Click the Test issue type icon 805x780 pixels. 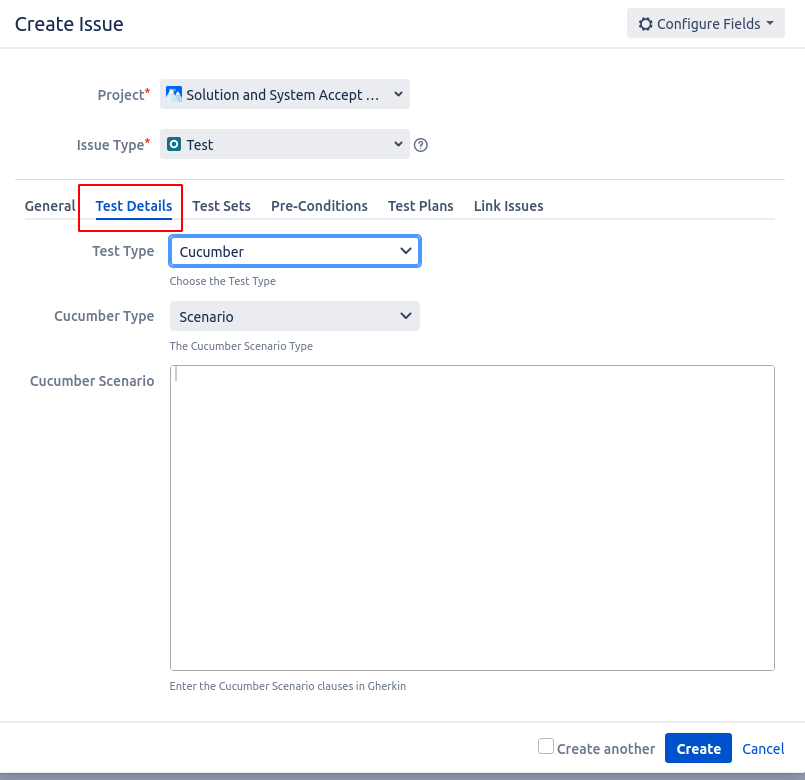174,144
